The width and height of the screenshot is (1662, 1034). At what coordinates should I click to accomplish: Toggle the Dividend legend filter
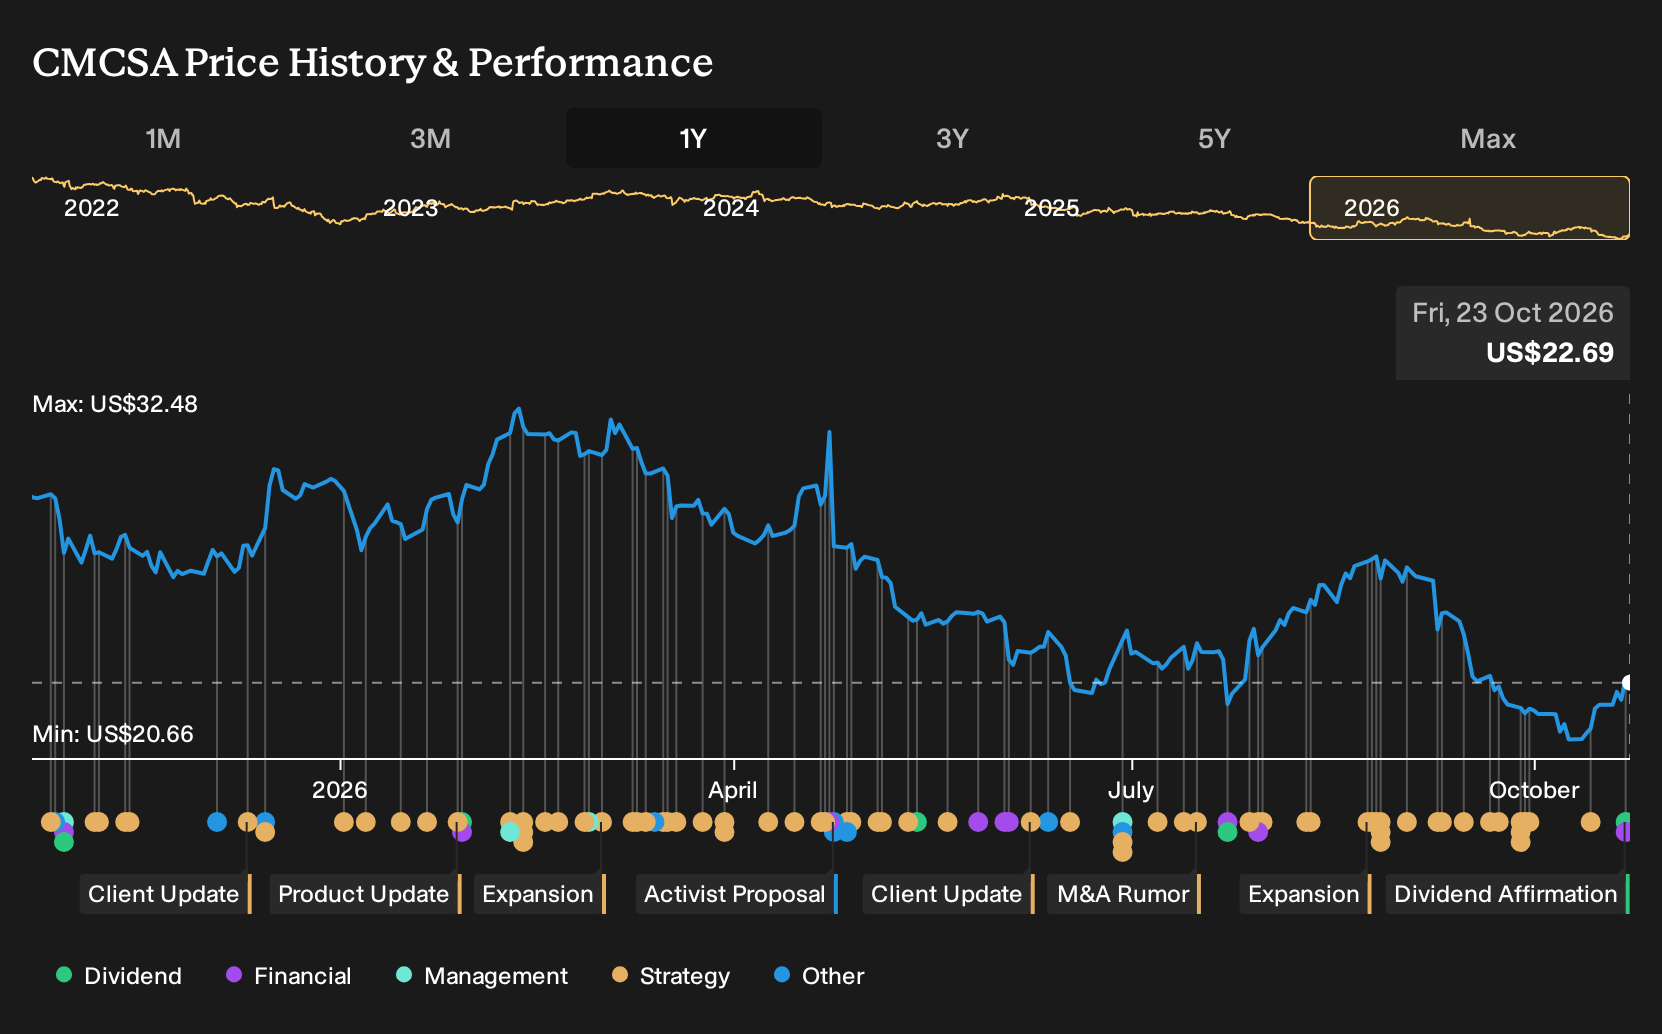[x=119, y=976]
